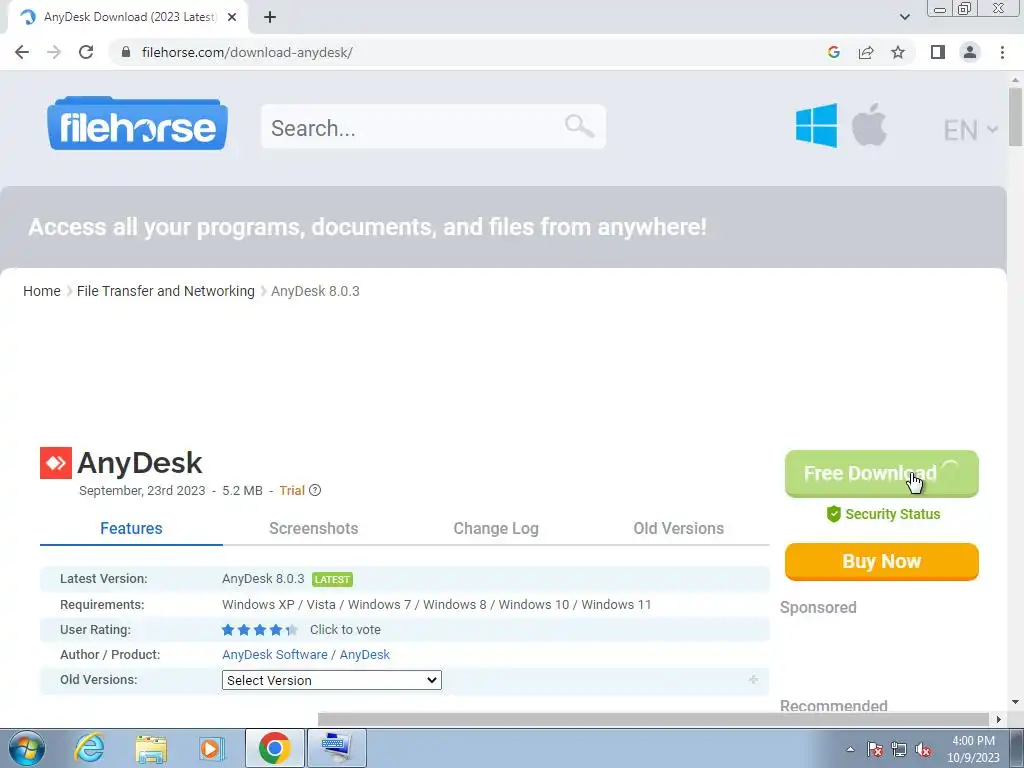
Task: Click the network tray icon
Action: 899,749
